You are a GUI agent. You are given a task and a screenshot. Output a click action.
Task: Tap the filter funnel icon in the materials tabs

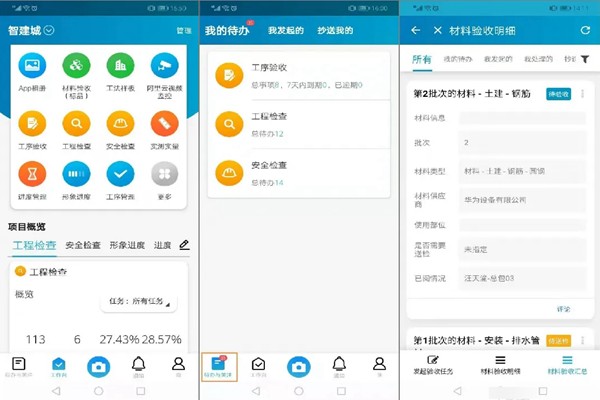[588, 60]
